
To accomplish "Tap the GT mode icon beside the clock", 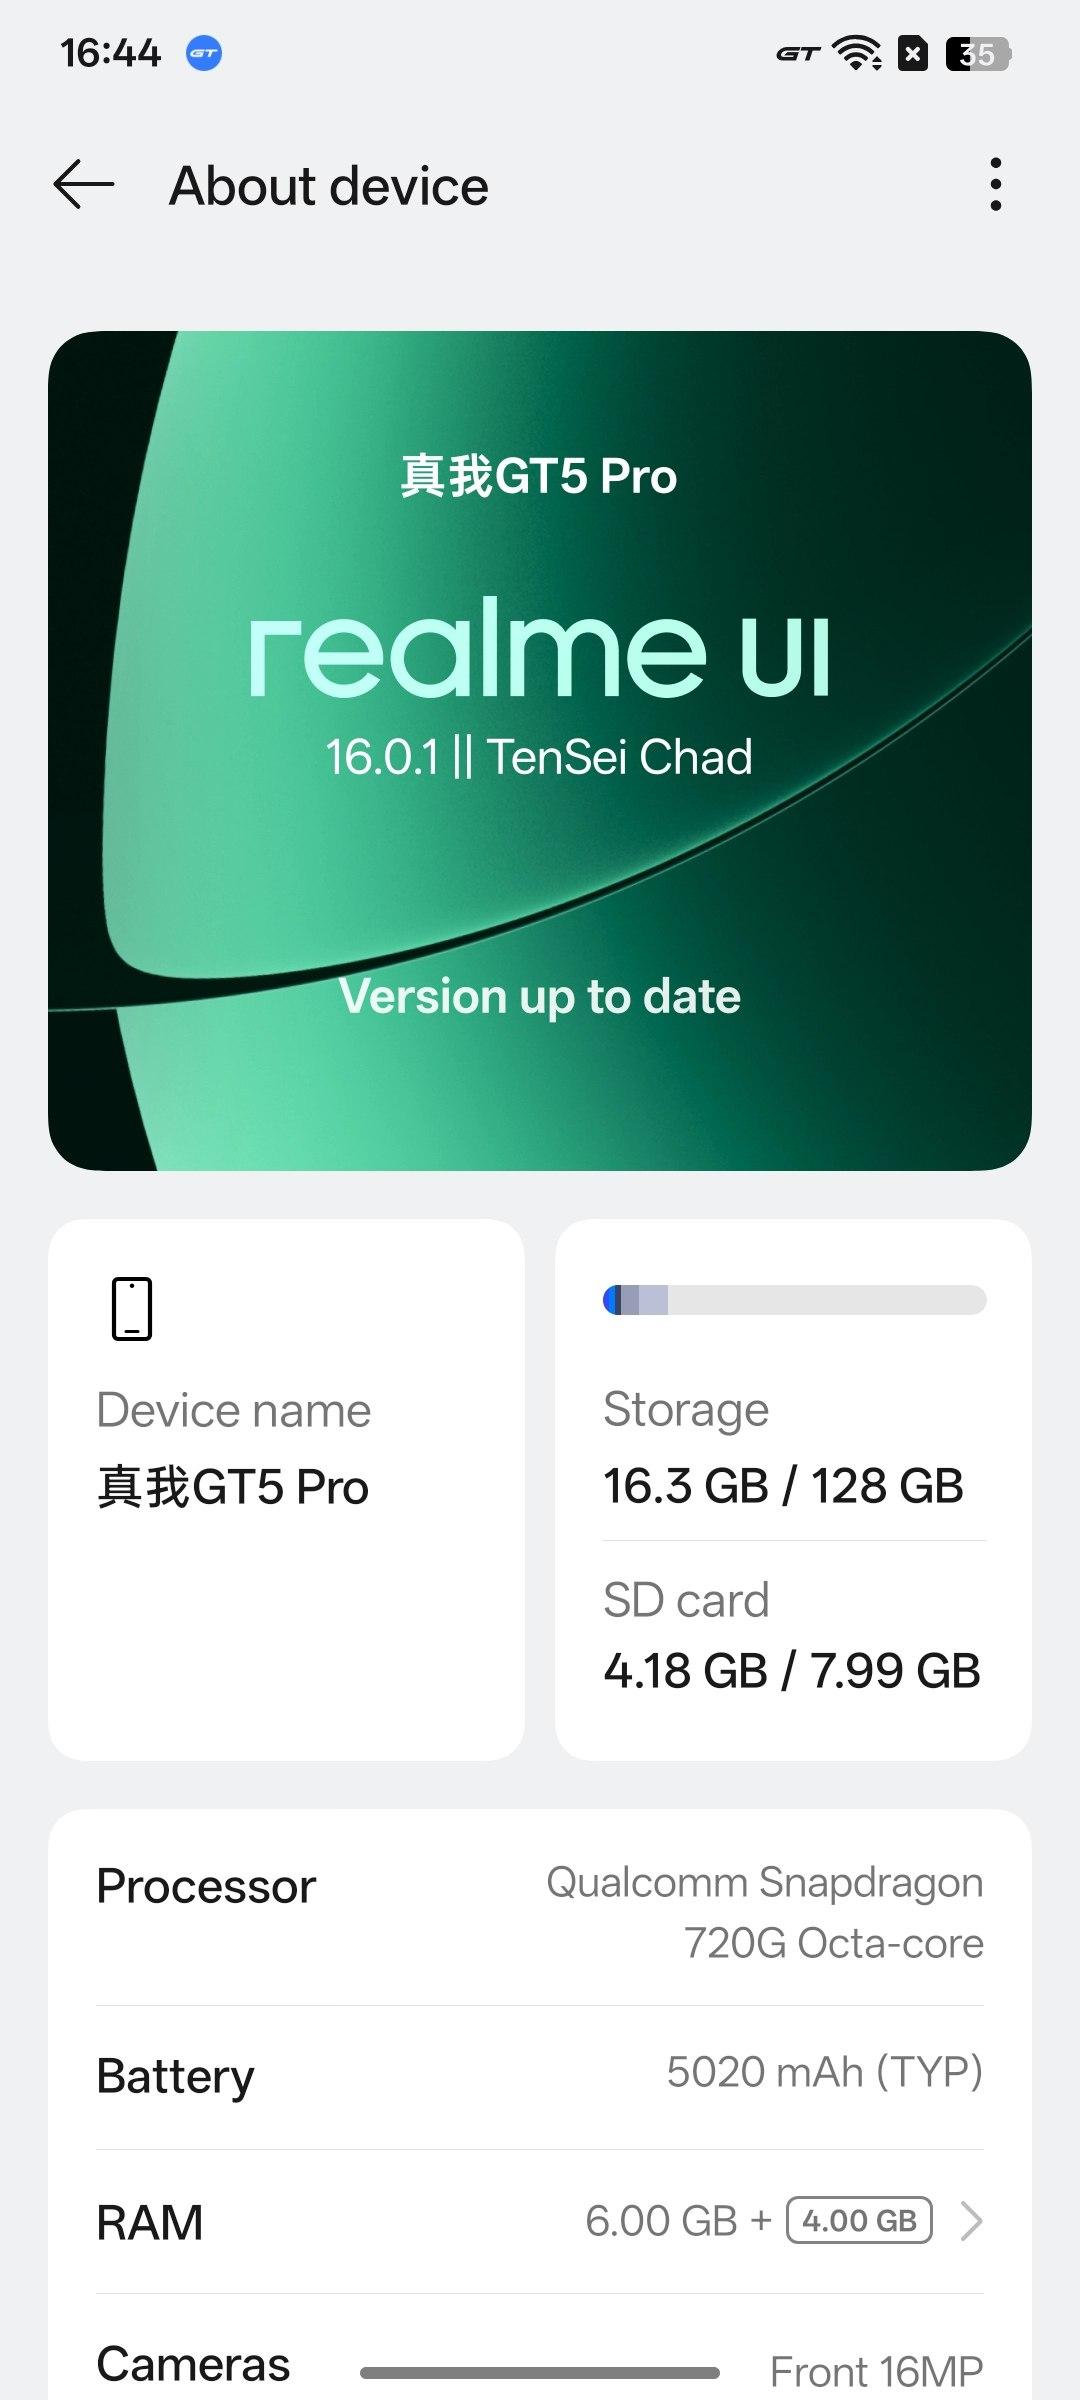I will (x=204, y=53).
